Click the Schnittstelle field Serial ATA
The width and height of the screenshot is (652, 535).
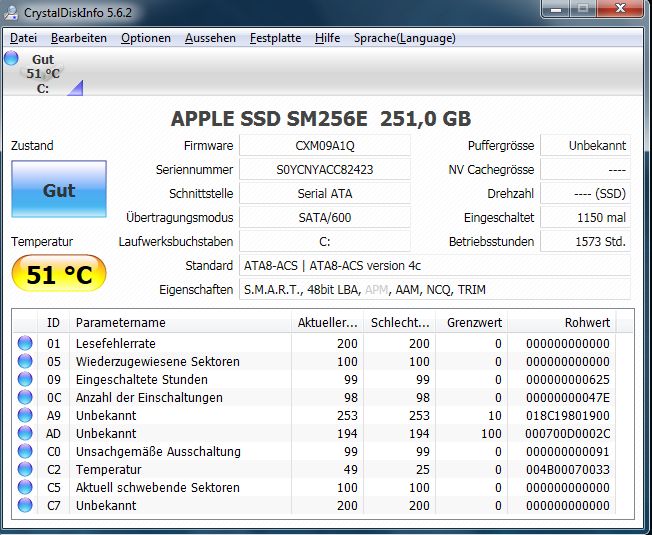click(x=325, y=194)
